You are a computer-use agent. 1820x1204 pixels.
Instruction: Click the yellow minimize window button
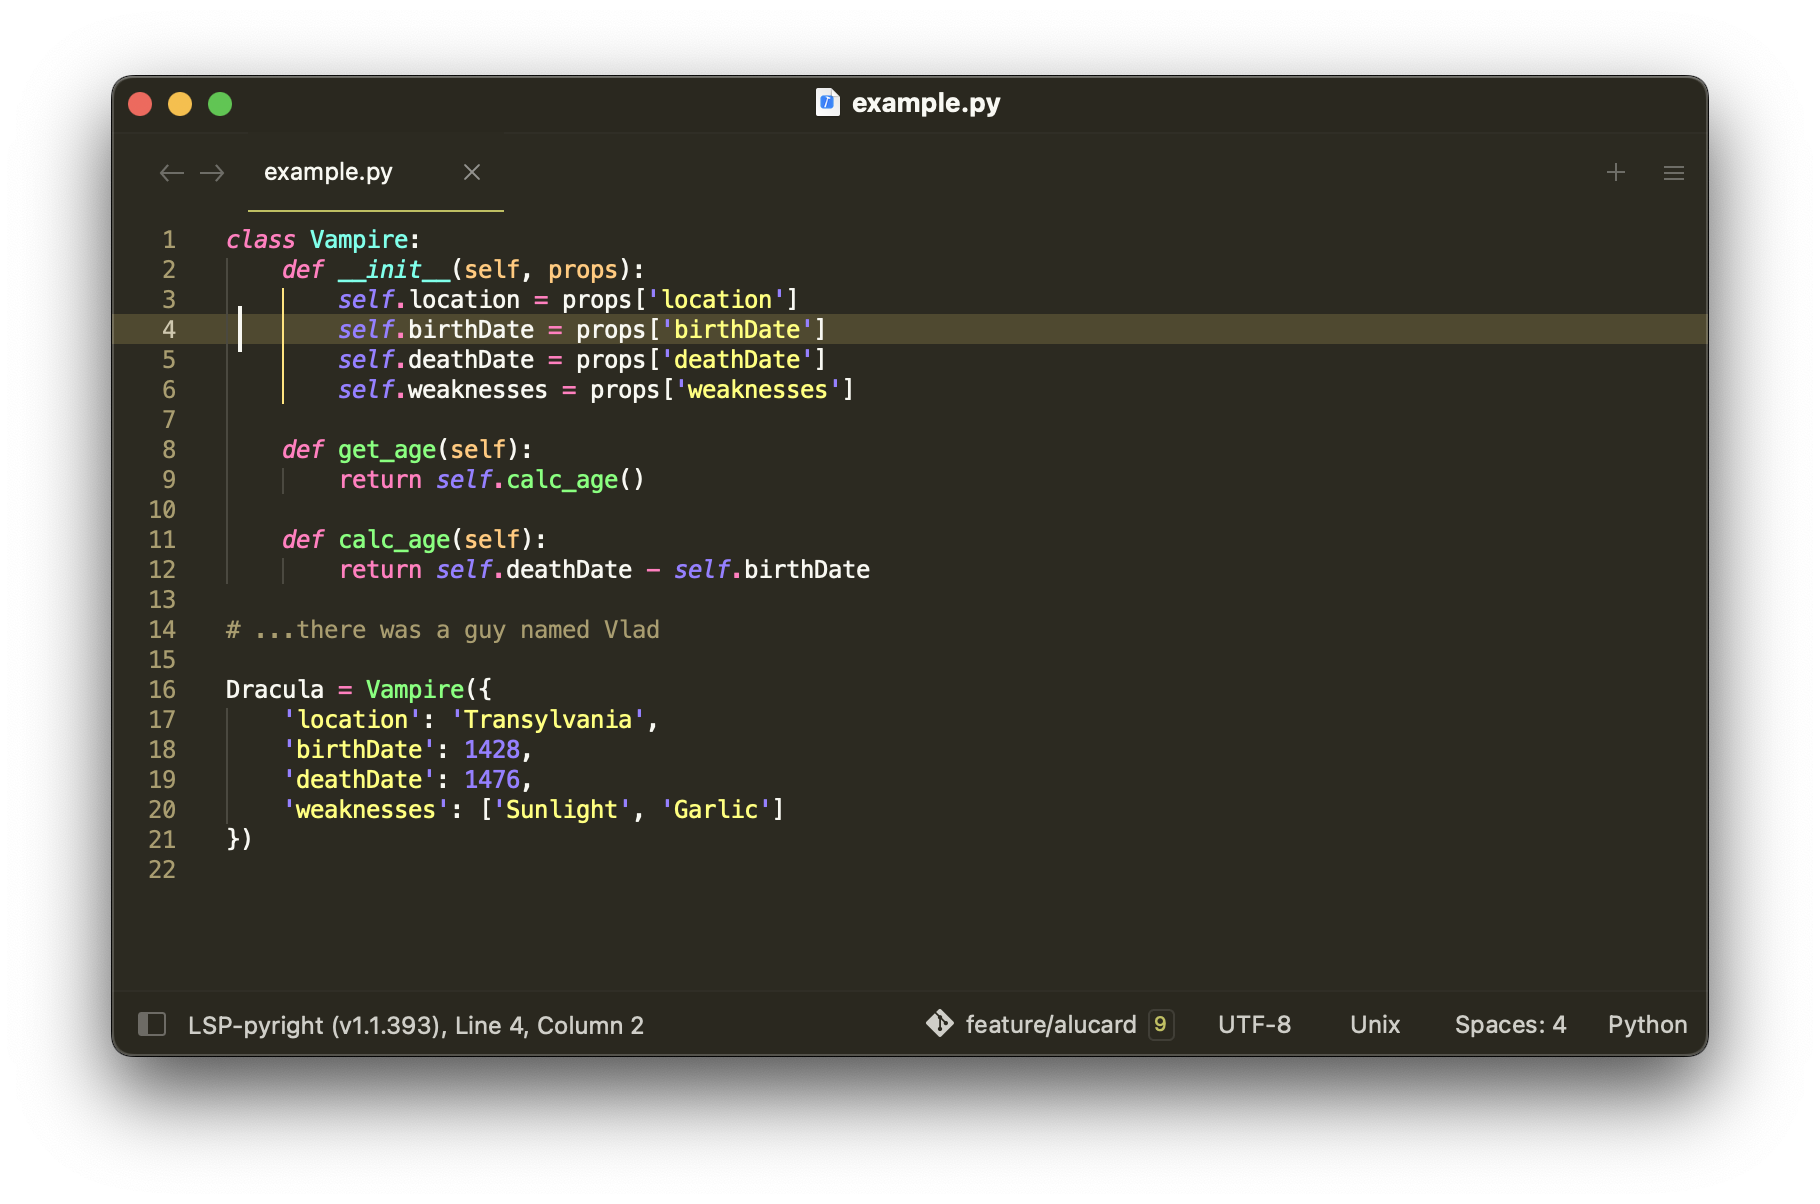point(180,104)
